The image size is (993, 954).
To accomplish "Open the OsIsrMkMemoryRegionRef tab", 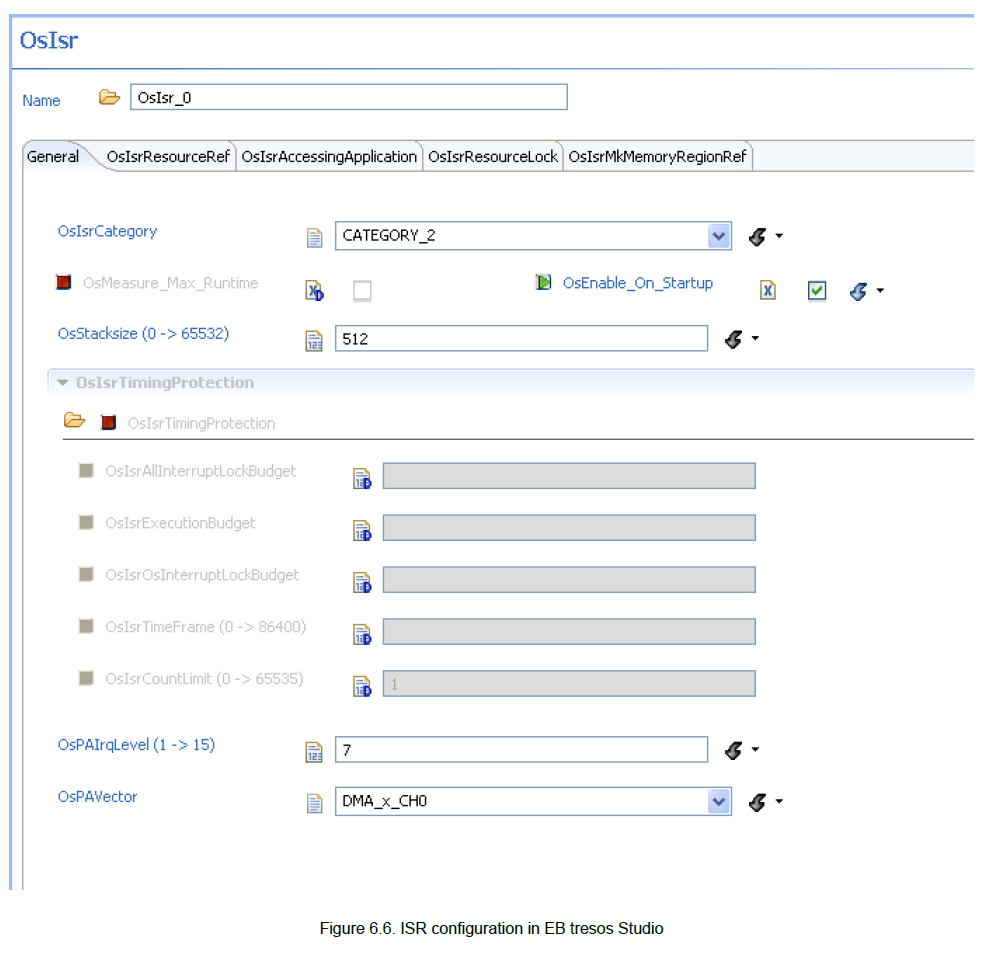I will [657, 156].
